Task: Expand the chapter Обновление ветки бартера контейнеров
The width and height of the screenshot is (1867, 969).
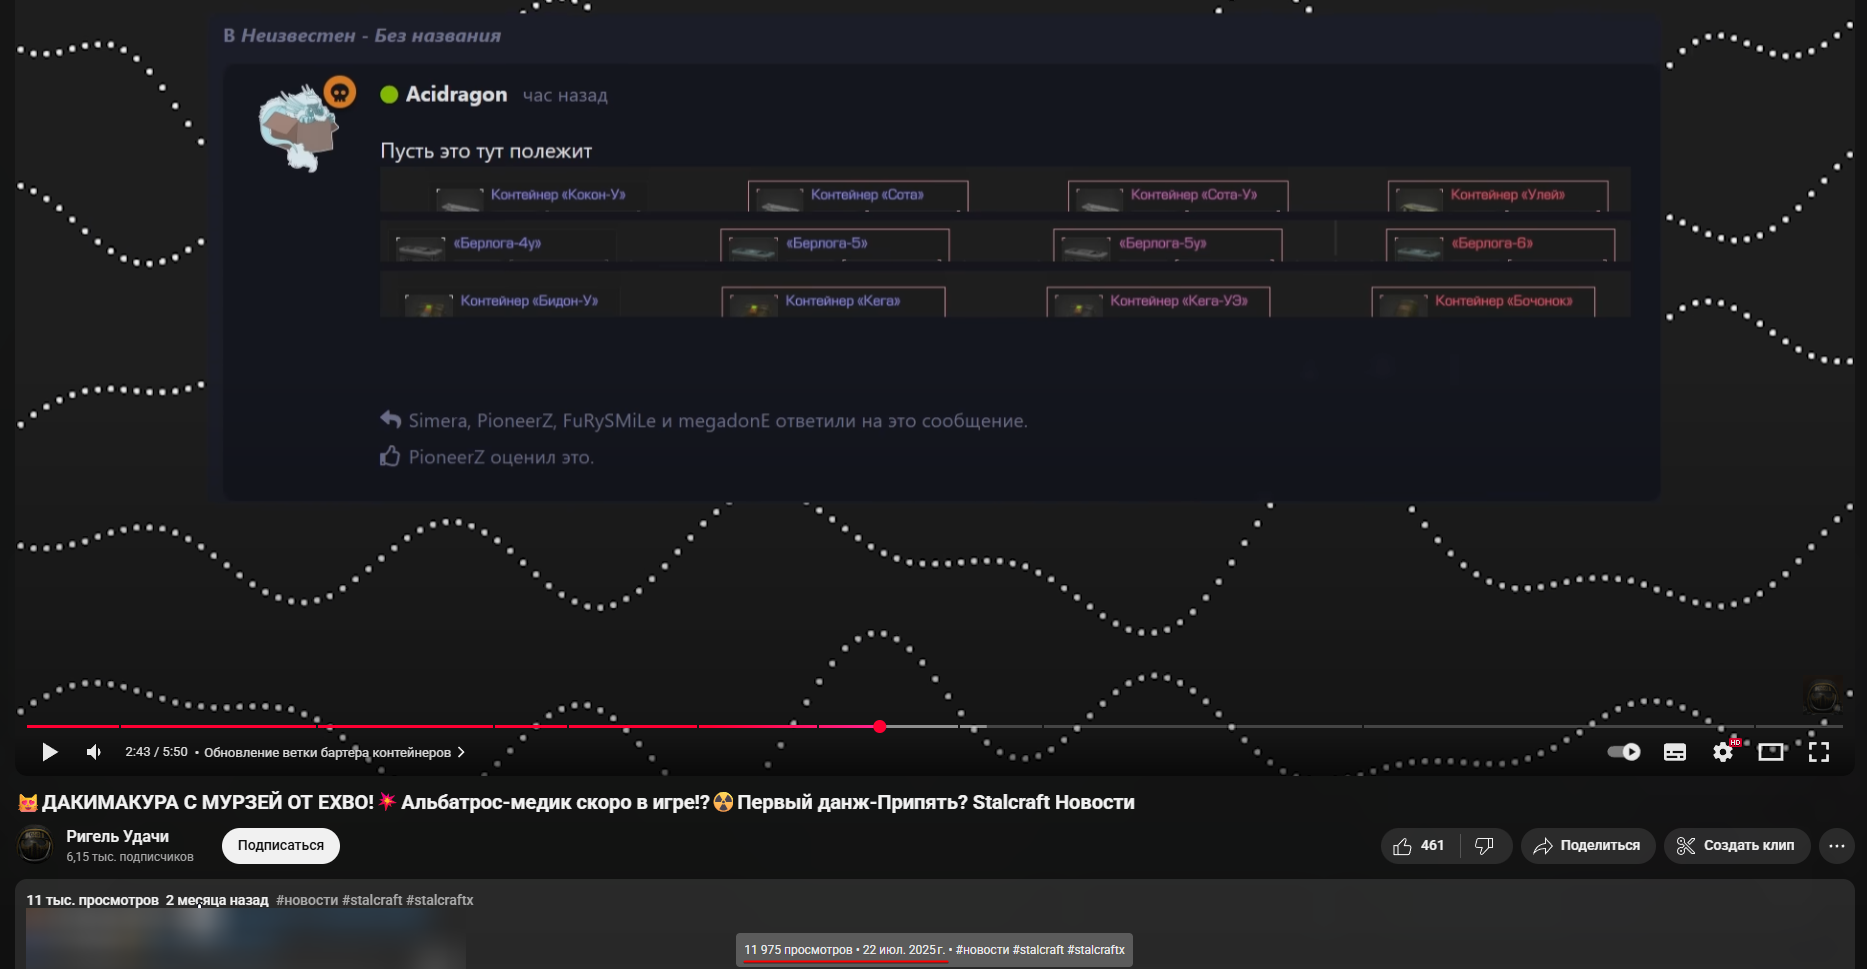Action: pos(334,753)
